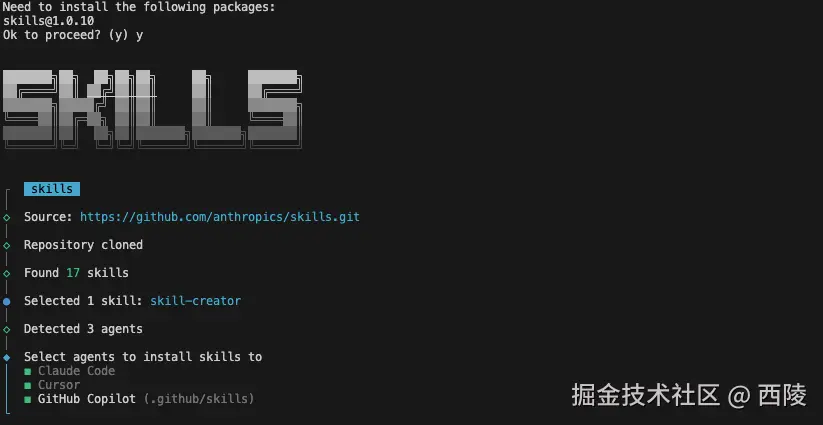Viewport: 823px width, 425px height.
Task: Click the SKILLS ASCII art logo
Action: pos(153,109)
